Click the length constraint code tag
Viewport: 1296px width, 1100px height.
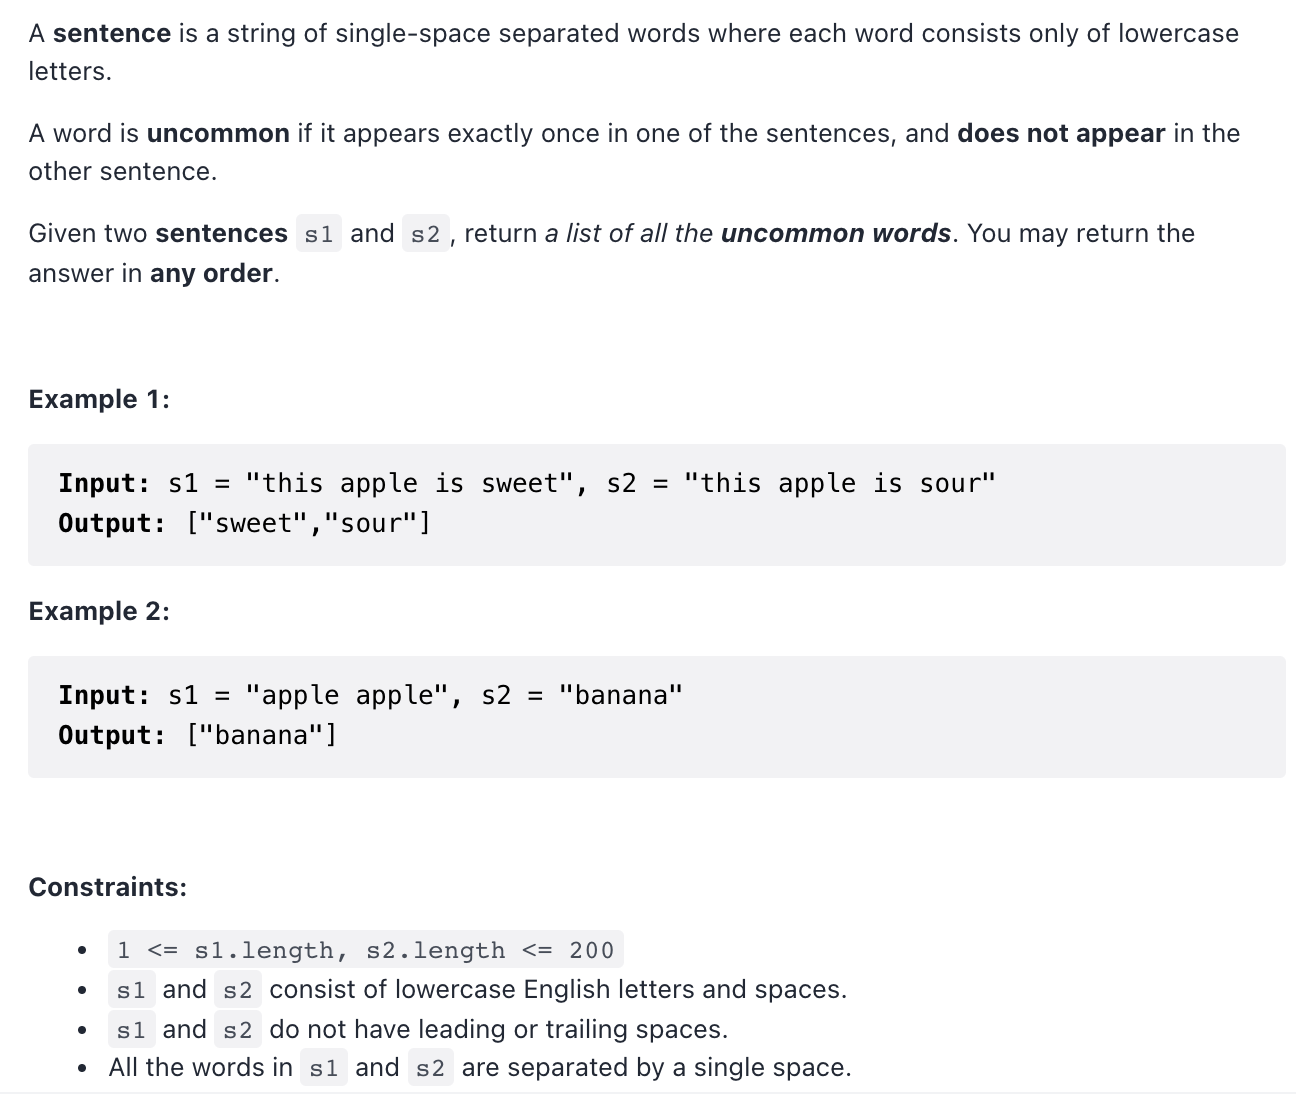364,949
